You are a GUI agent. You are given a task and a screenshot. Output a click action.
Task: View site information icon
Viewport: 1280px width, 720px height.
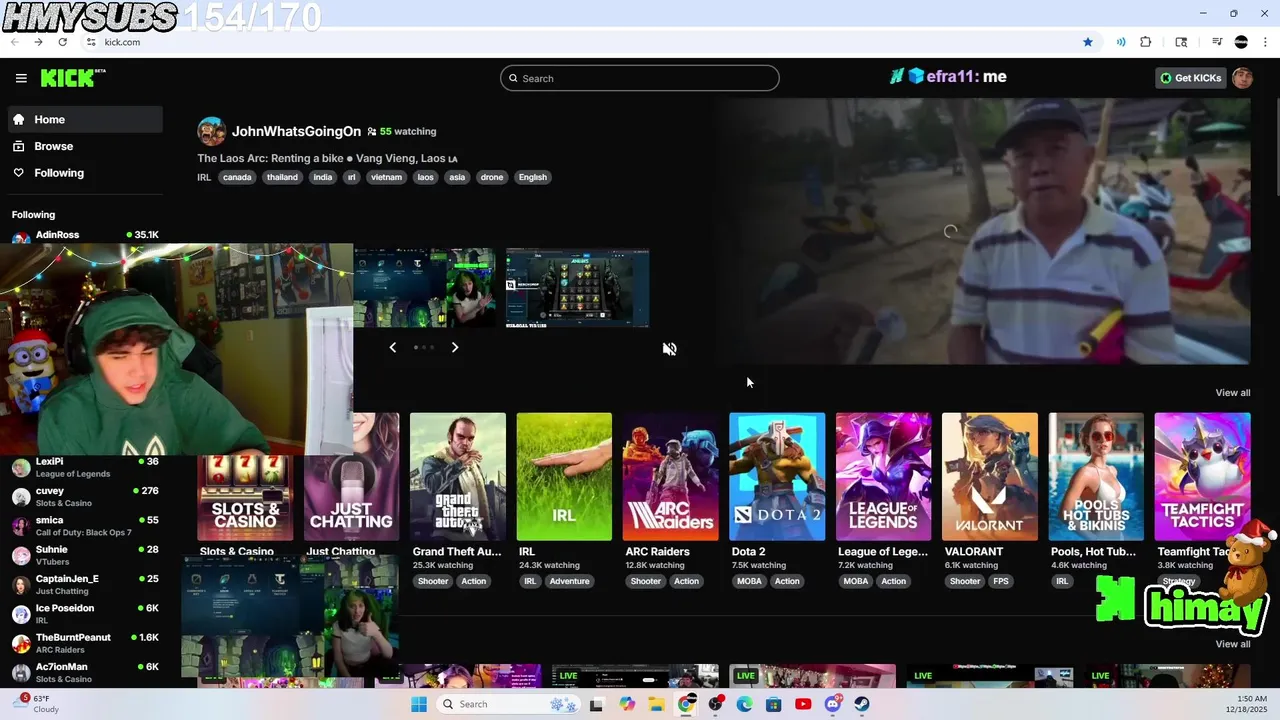point(91,42)
